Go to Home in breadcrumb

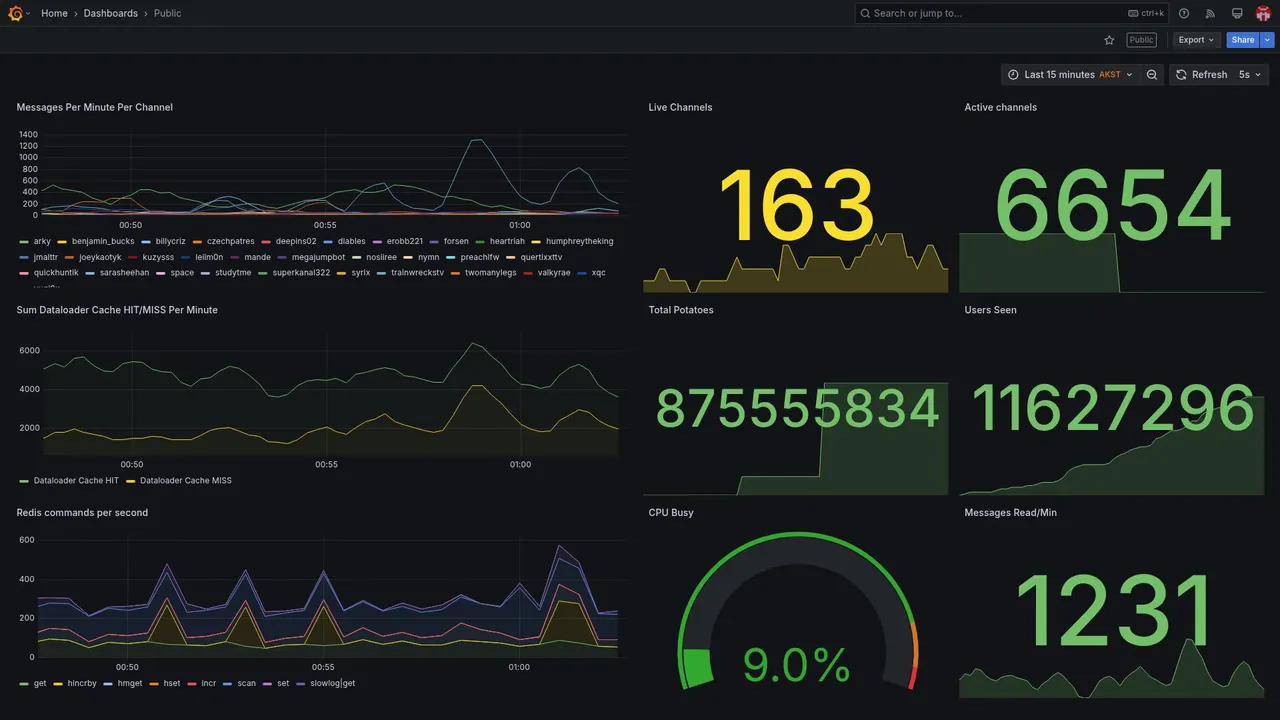click(x=54, y=13)
